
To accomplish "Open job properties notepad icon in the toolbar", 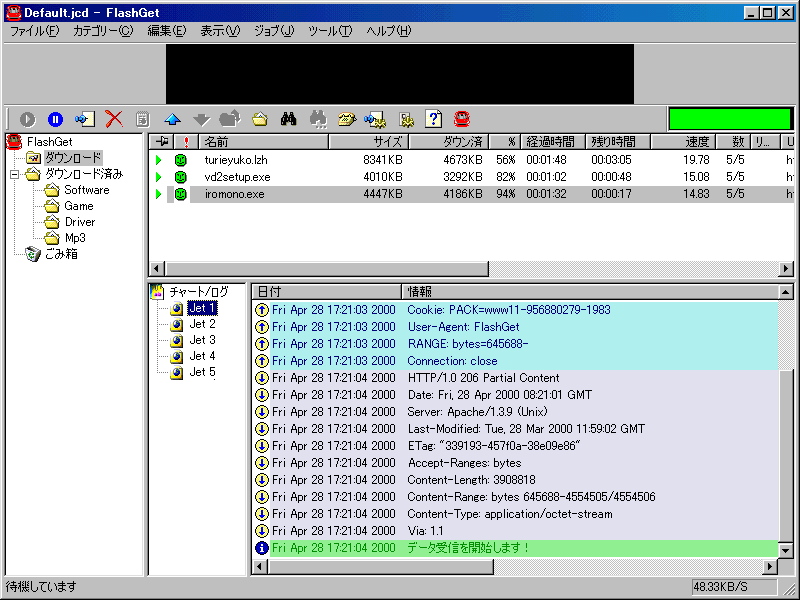I will (142, 119).
